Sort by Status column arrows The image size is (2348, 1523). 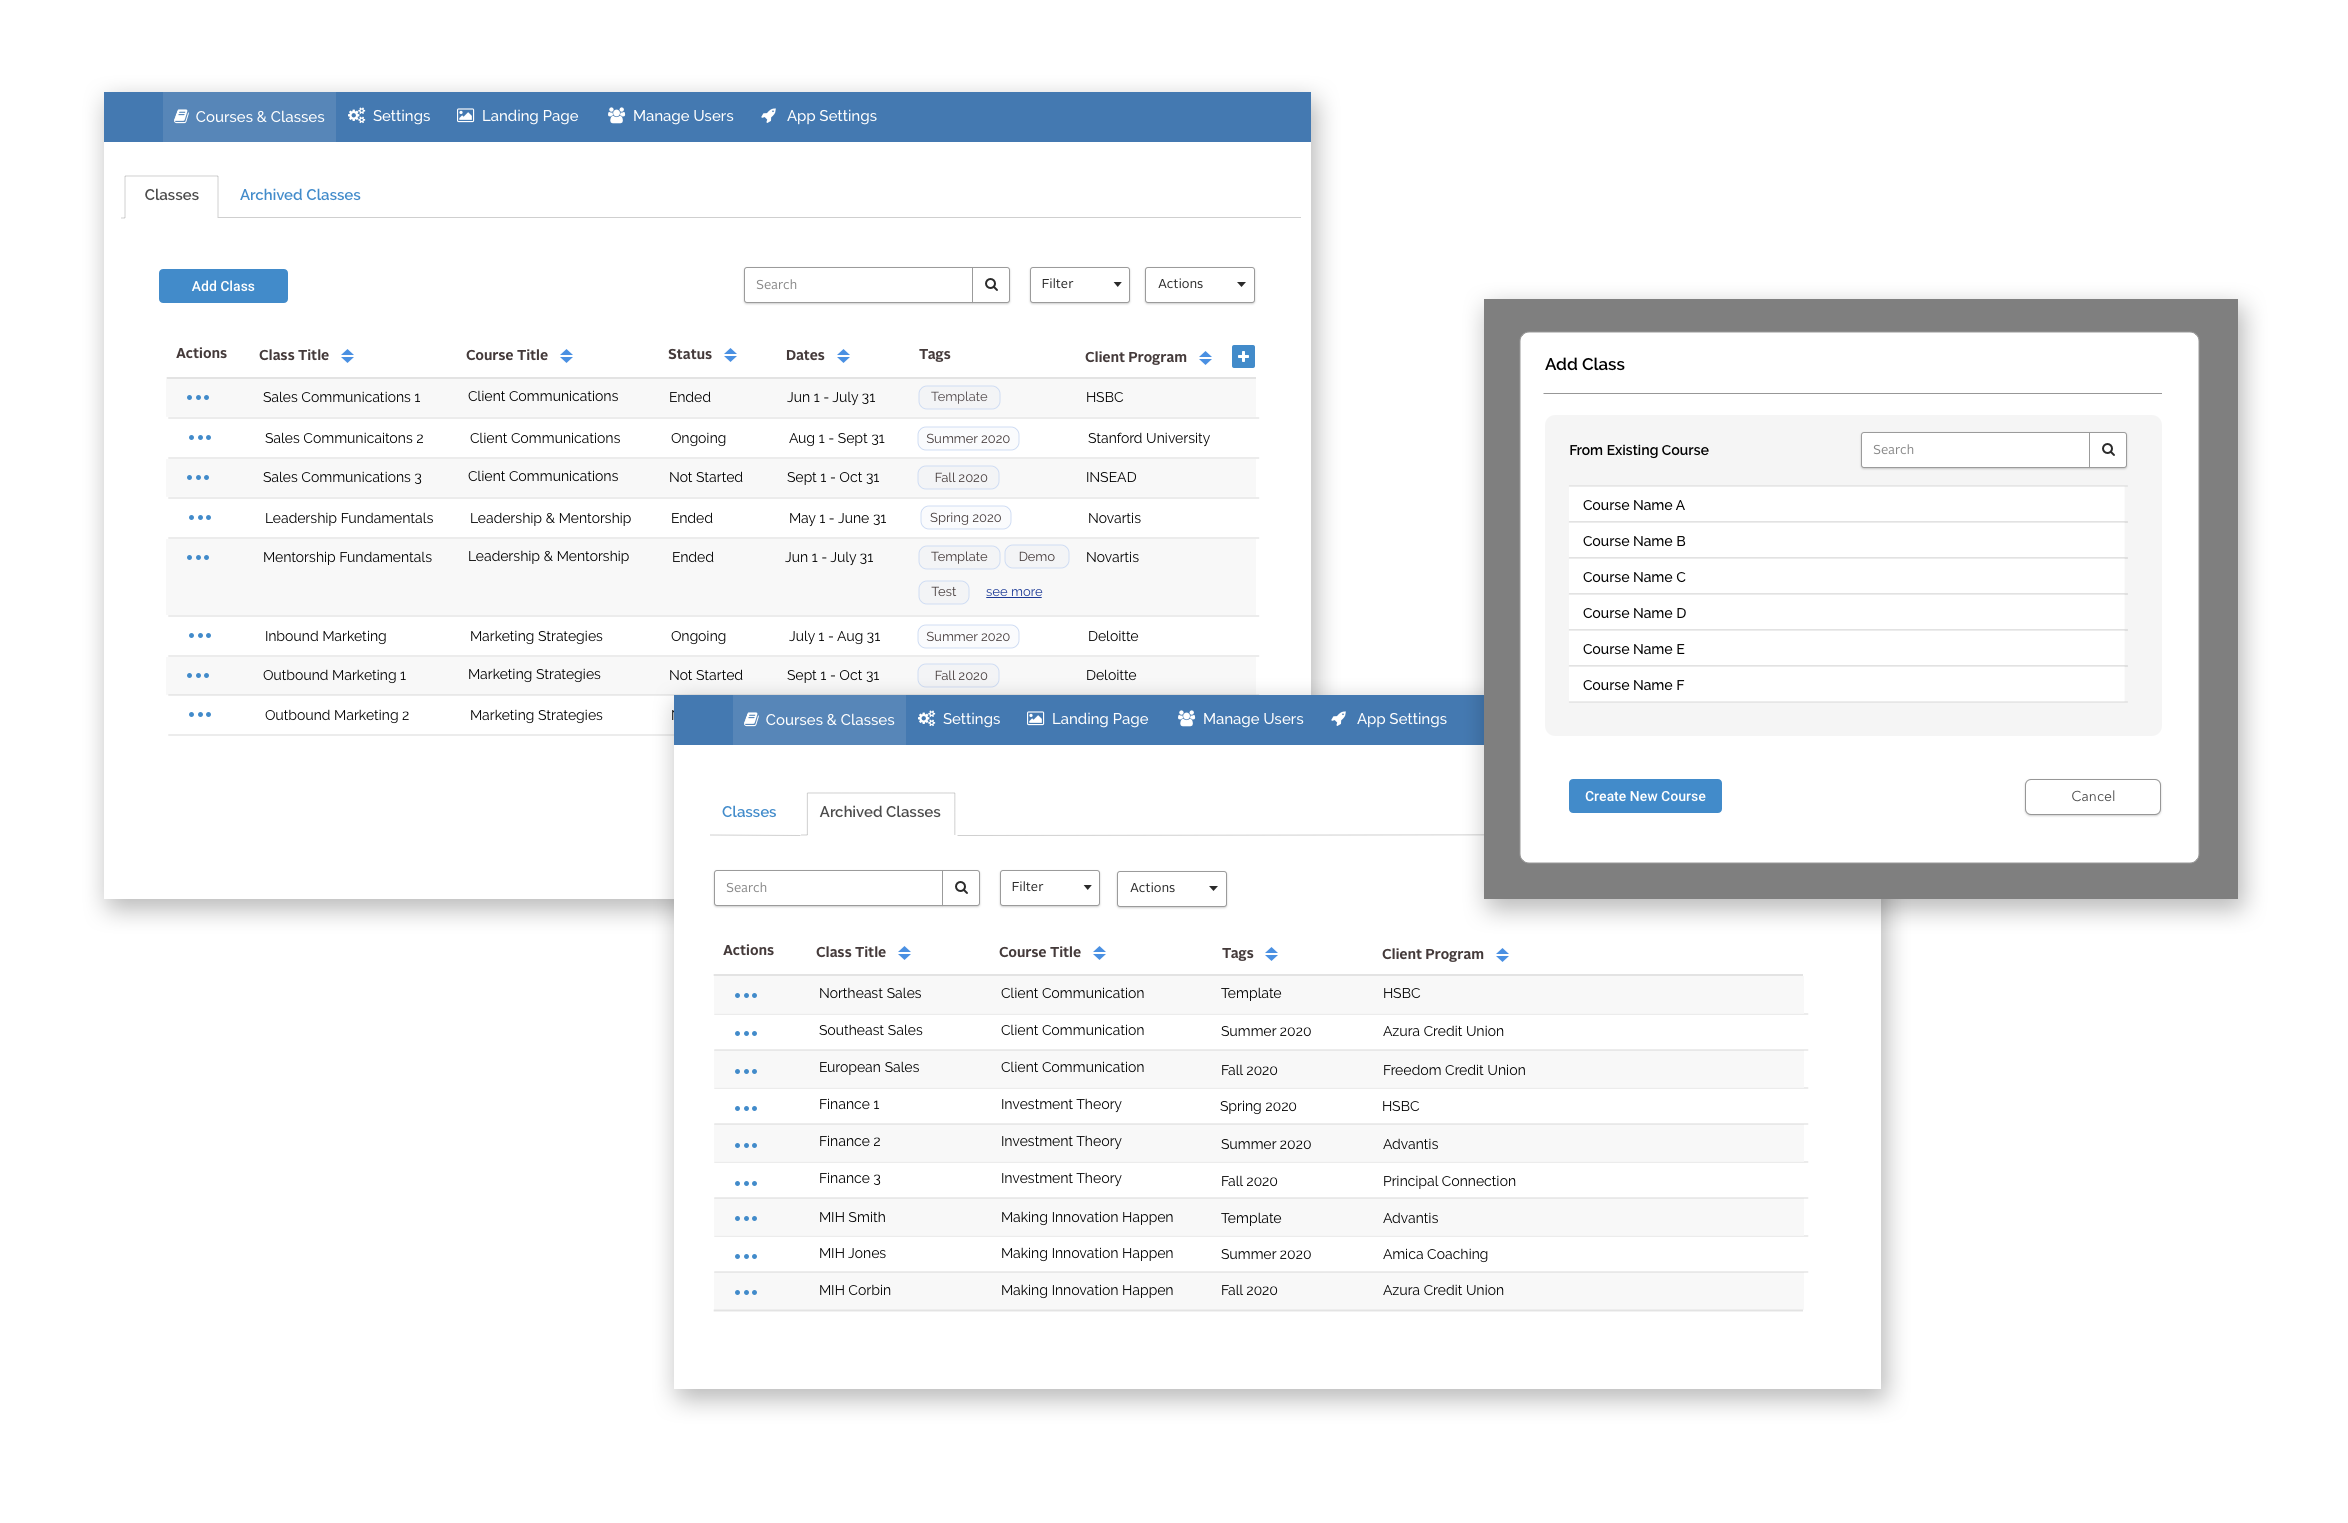tap(730, 355)
